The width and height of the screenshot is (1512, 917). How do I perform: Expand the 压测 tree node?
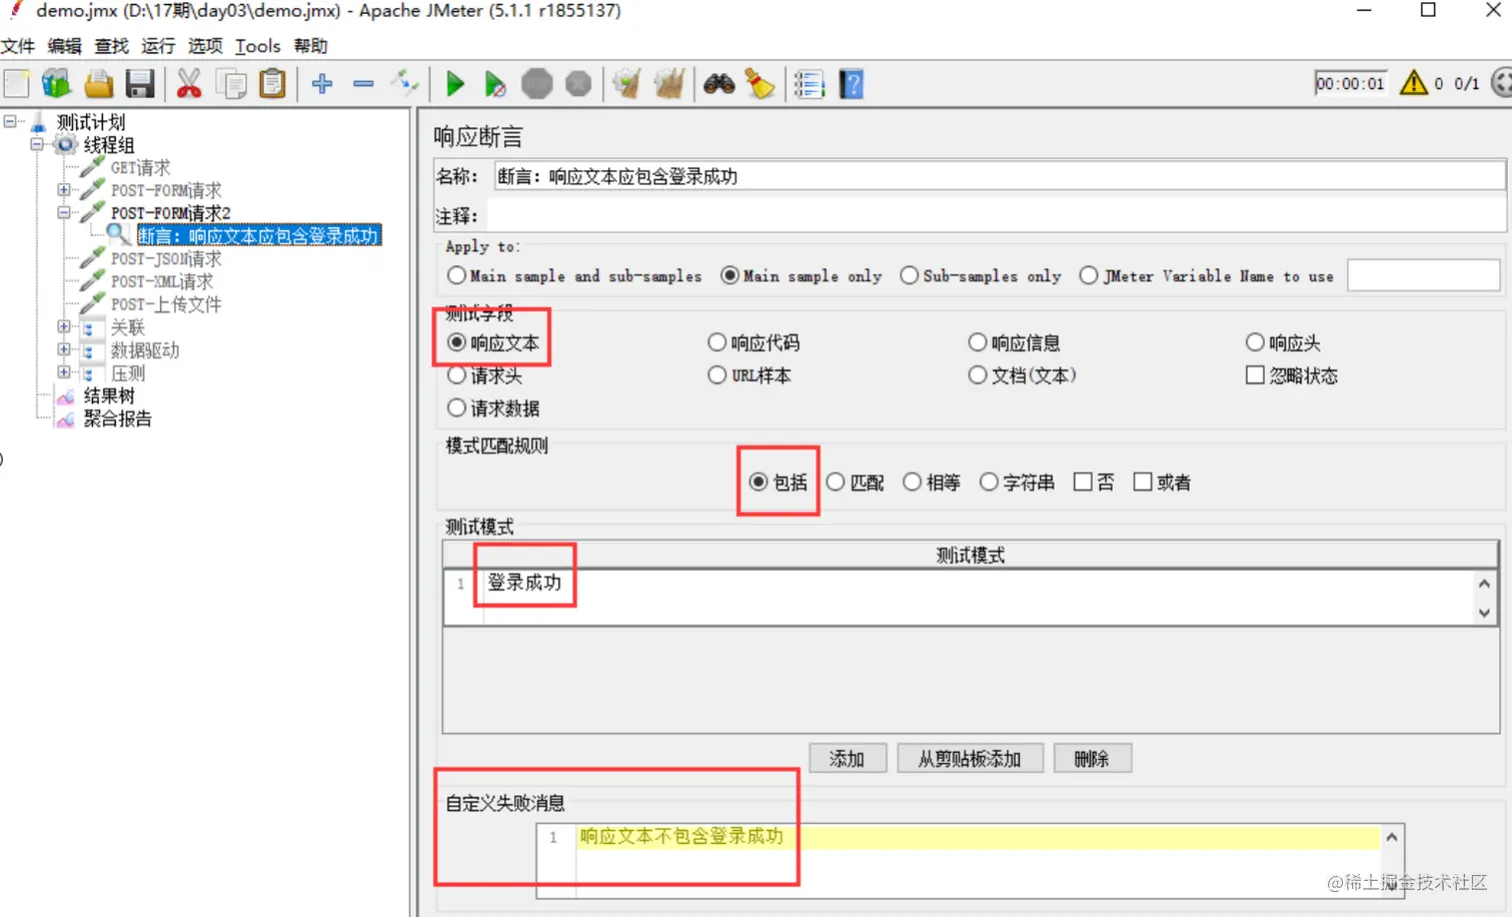tap(64, 372)
